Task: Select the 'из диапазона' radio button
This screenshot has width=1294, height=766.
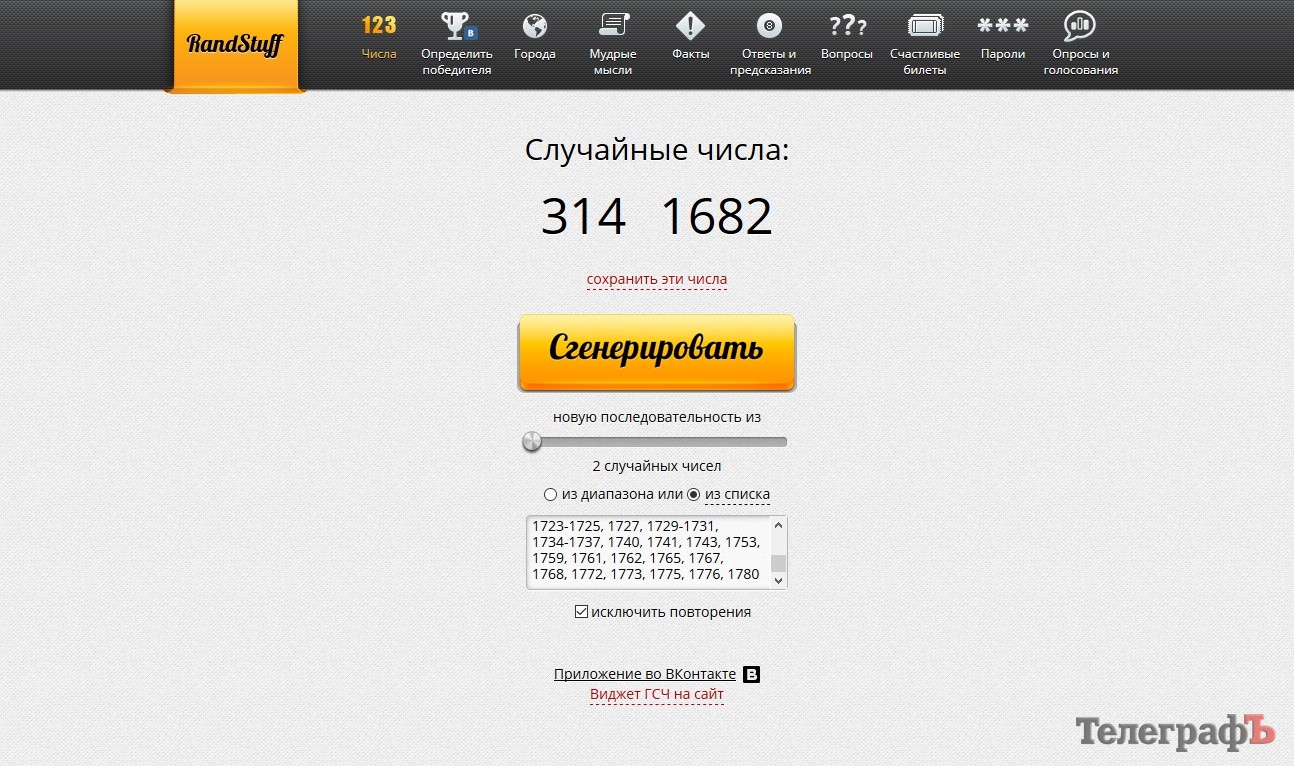Action: pyautogui.click(x=550, y=494)
